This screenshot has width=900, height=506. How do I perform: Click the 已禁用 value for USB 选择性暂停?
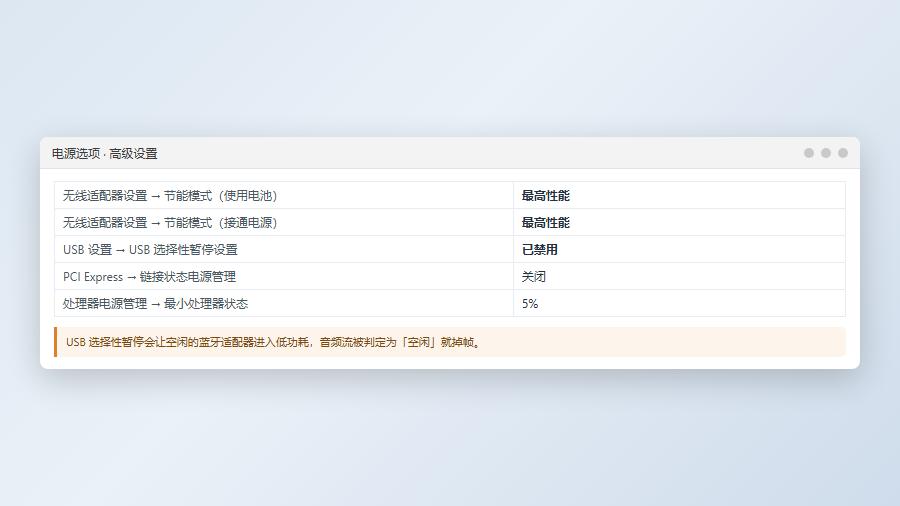click(540, 250)
